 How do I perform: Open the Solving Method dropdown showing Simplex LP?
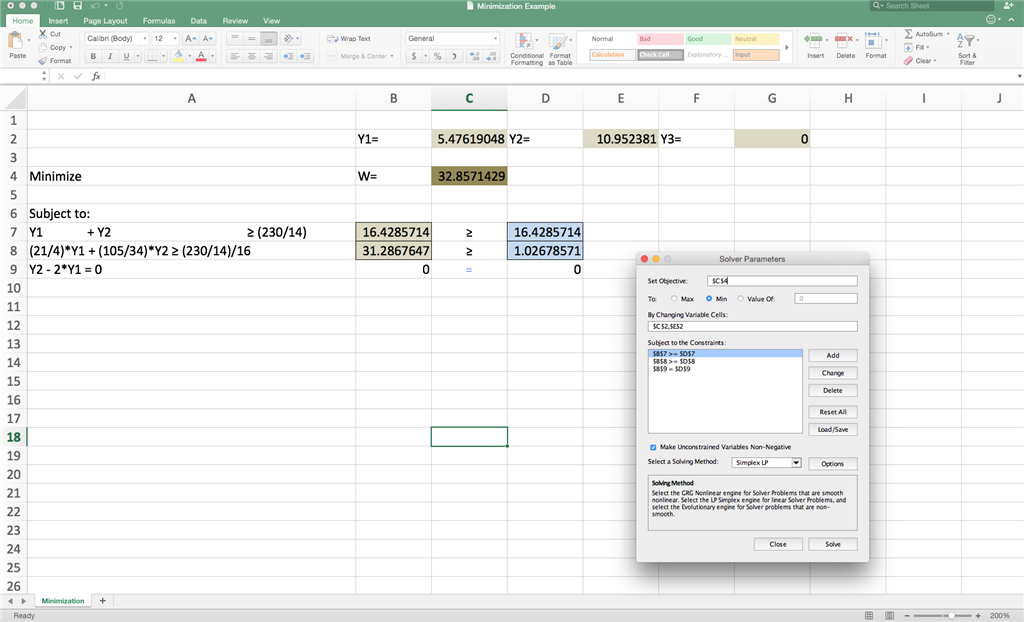766,463
